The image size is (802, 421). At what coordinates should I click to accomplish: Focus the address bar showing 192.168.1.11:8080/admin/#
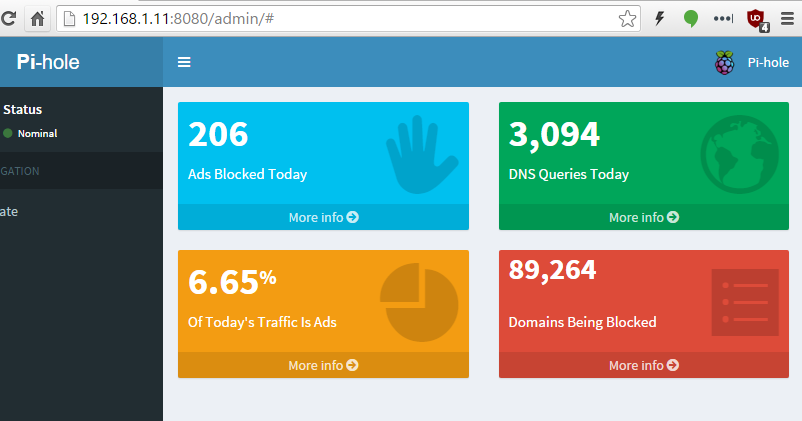pyautogui.click(x=348, y=19)
